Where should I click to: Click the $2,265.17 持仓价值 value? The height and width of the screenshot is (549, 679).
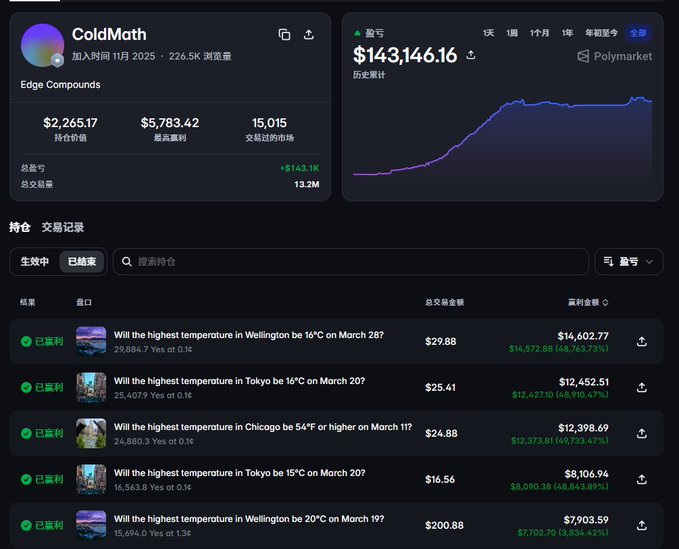click(x=70, y=123)
